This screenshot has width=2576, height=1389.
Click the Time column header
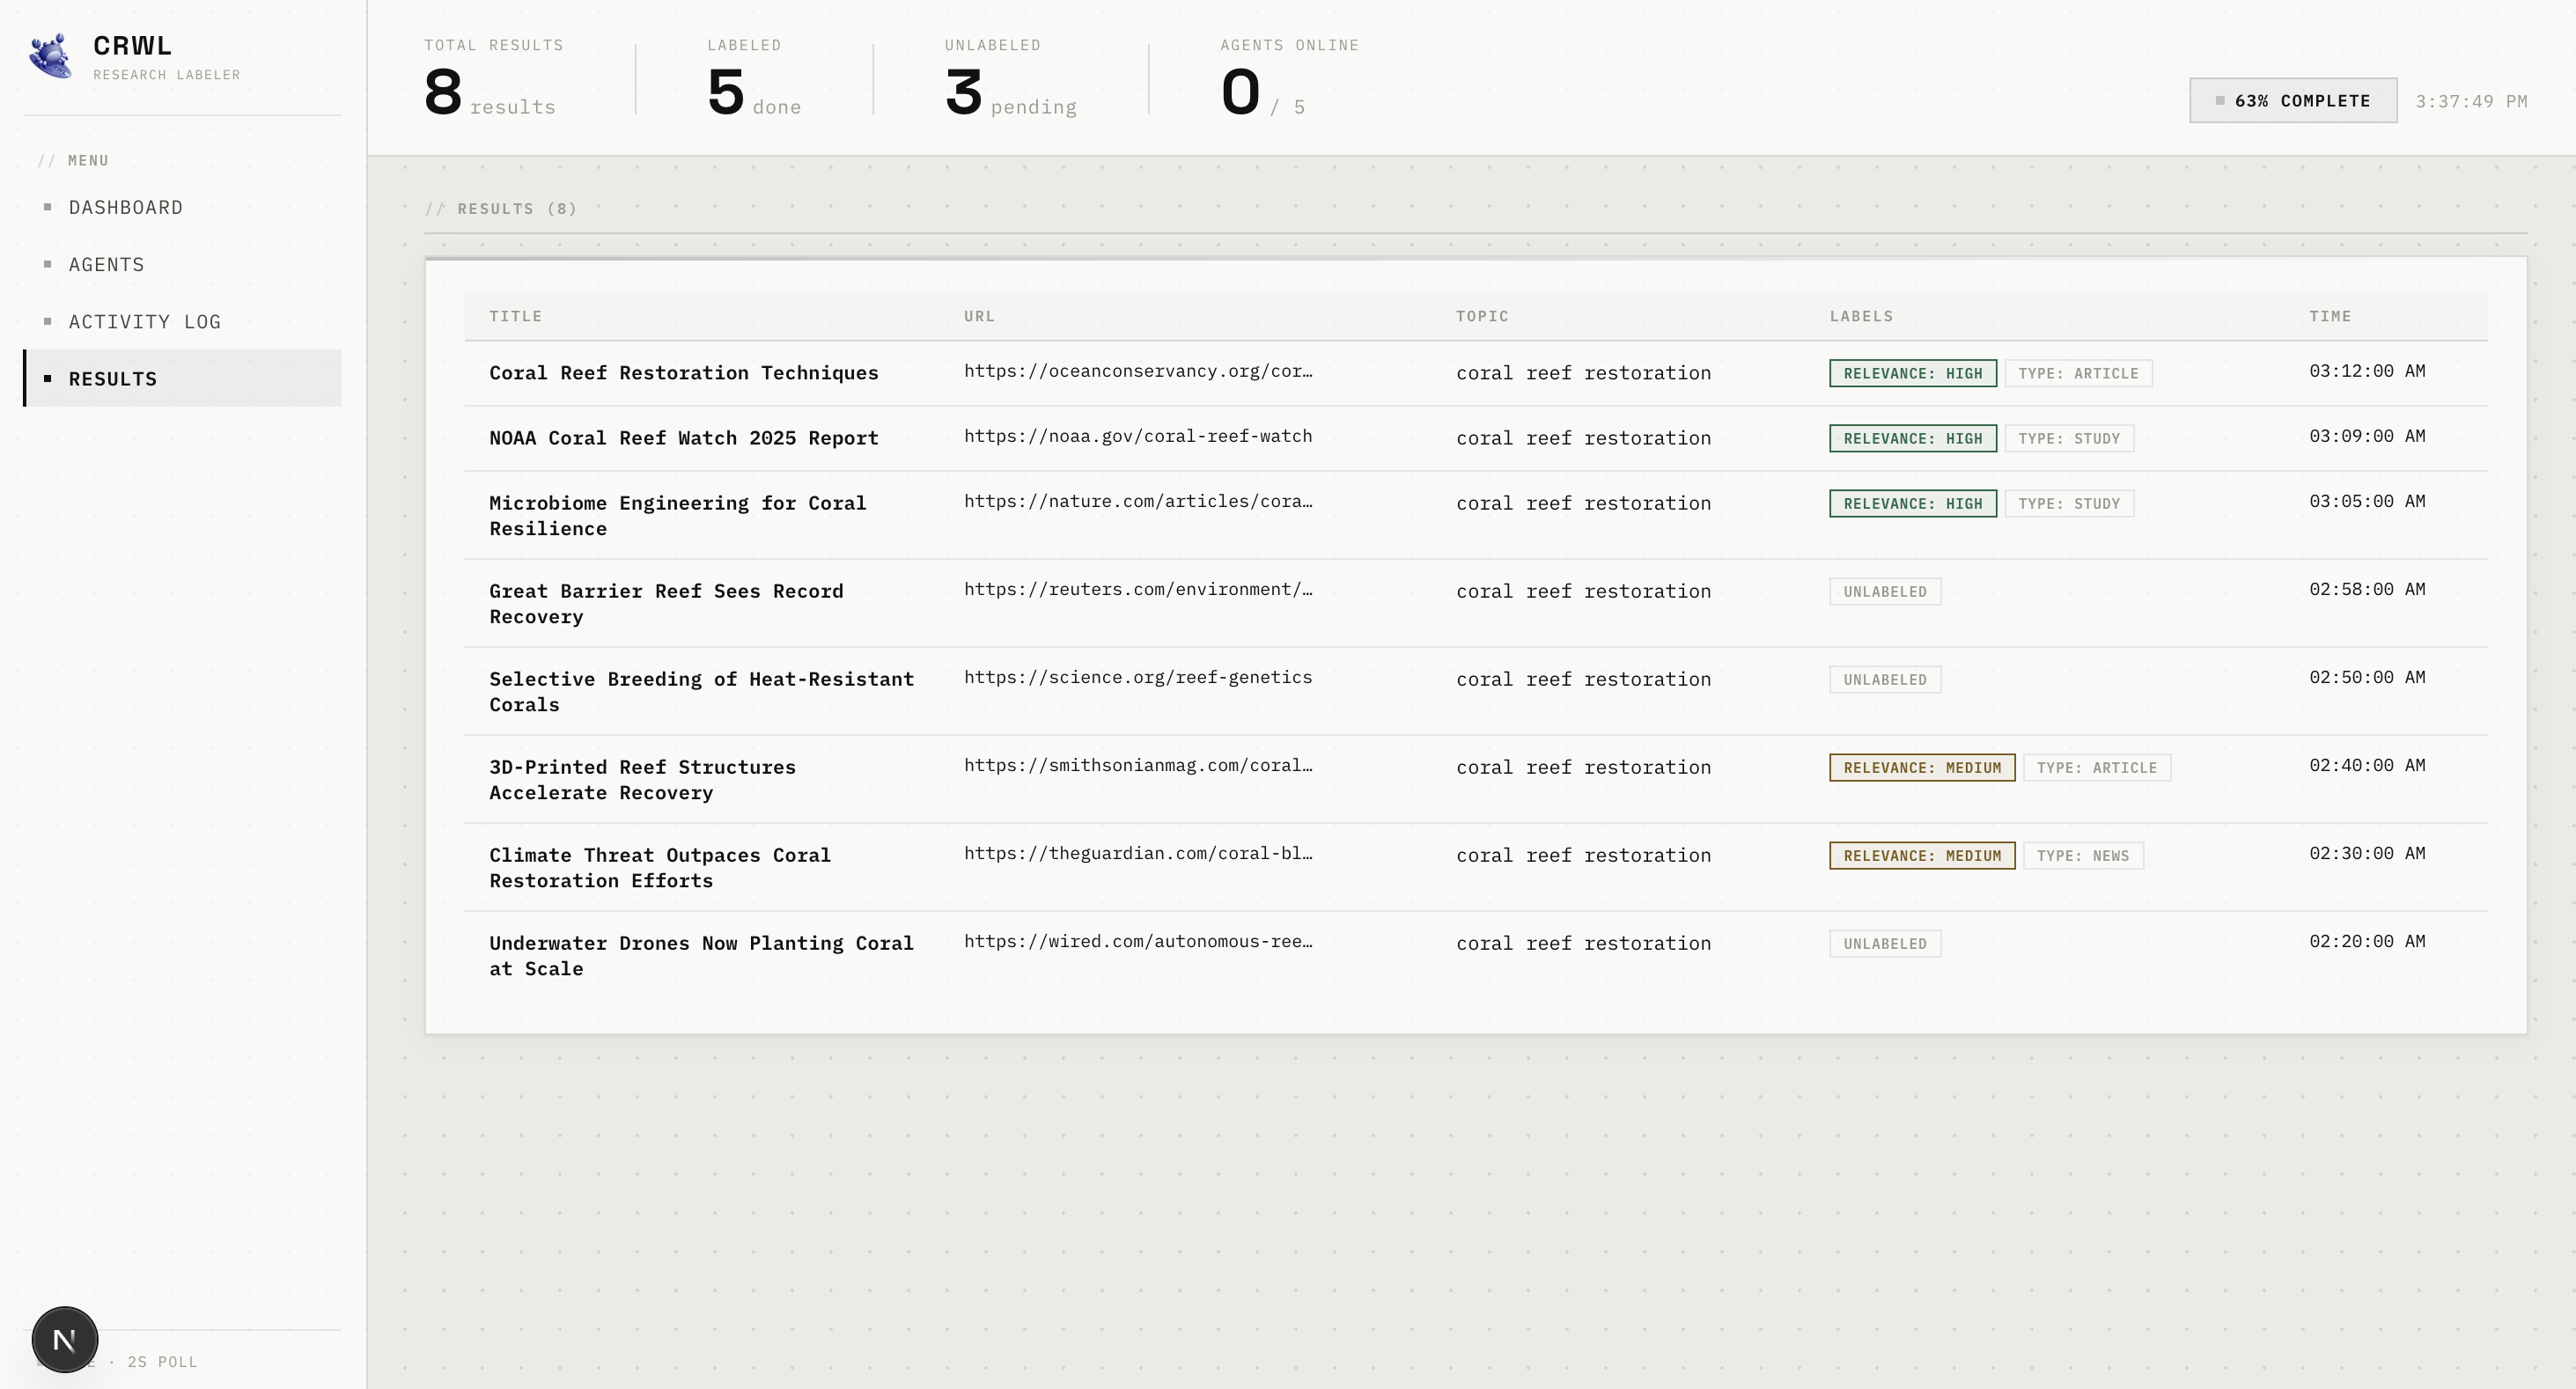[2329, 316]
